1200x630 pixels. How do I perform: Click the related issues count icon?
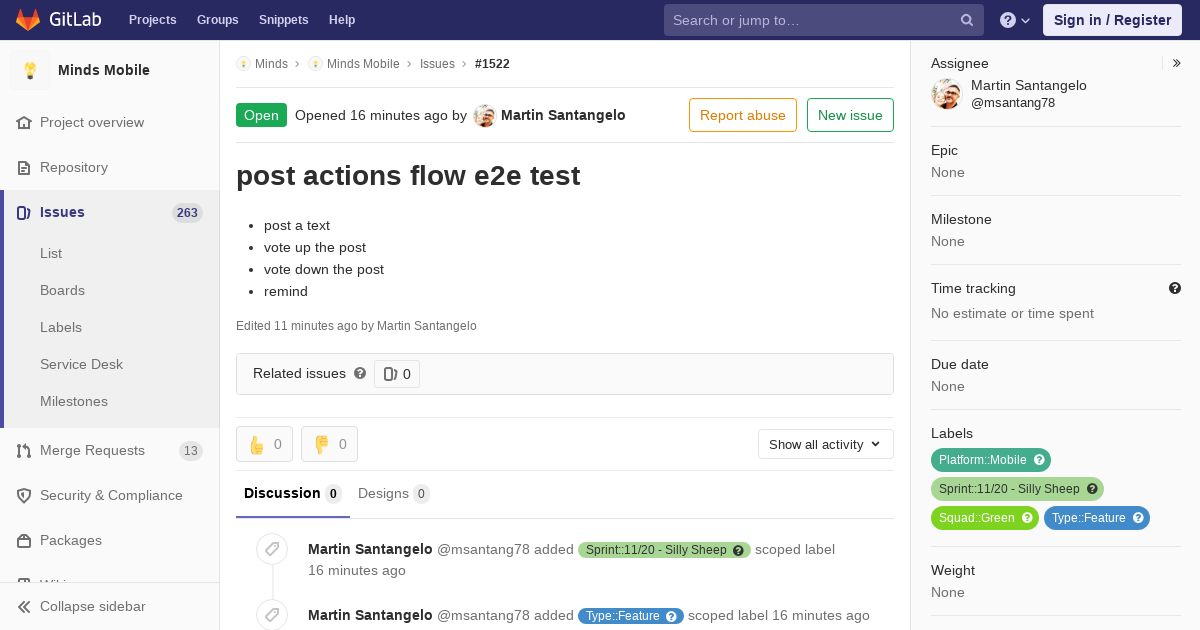click(390, 374)
